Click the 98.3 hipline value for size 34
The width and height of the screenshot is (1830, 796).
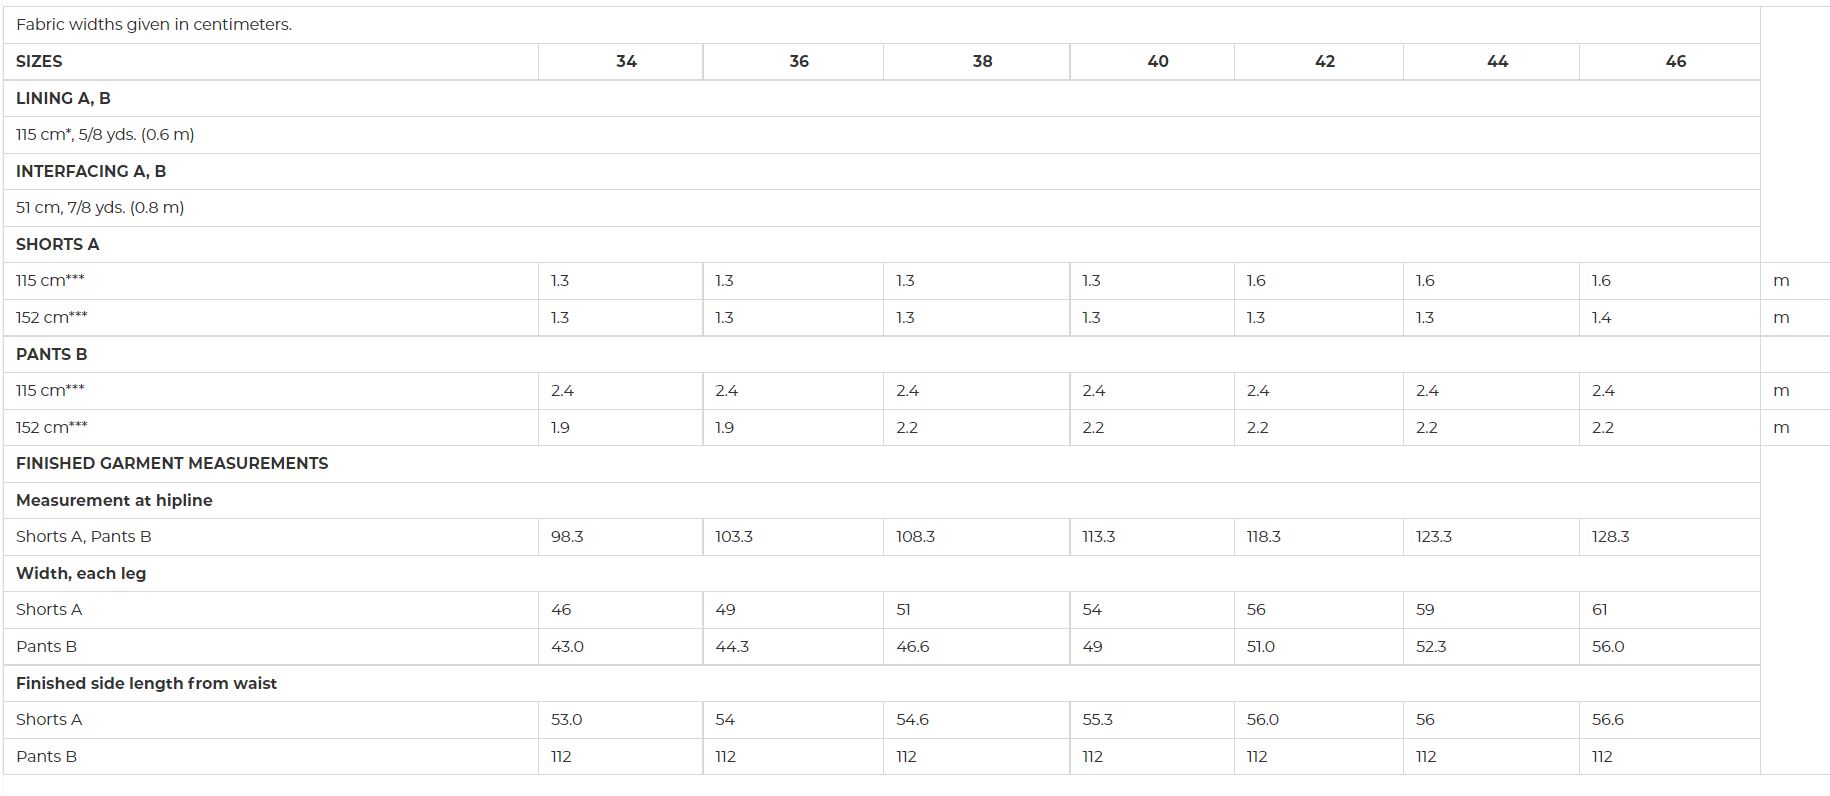tap(567, 536)
